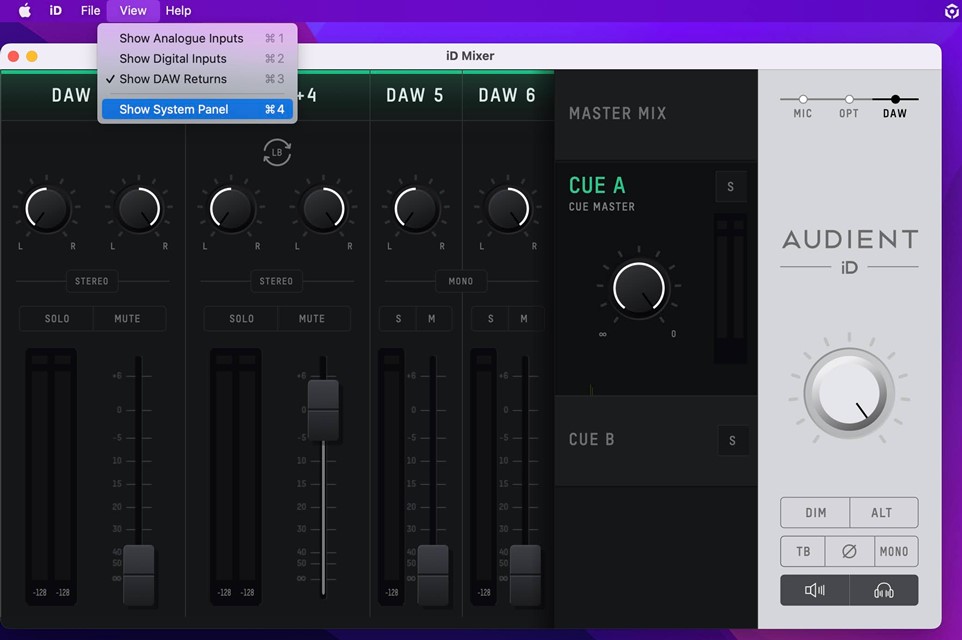Image resolution: width=962 pixels, height=640 pixels.
Task: Open the Apple menu
Action: [25, 10]
